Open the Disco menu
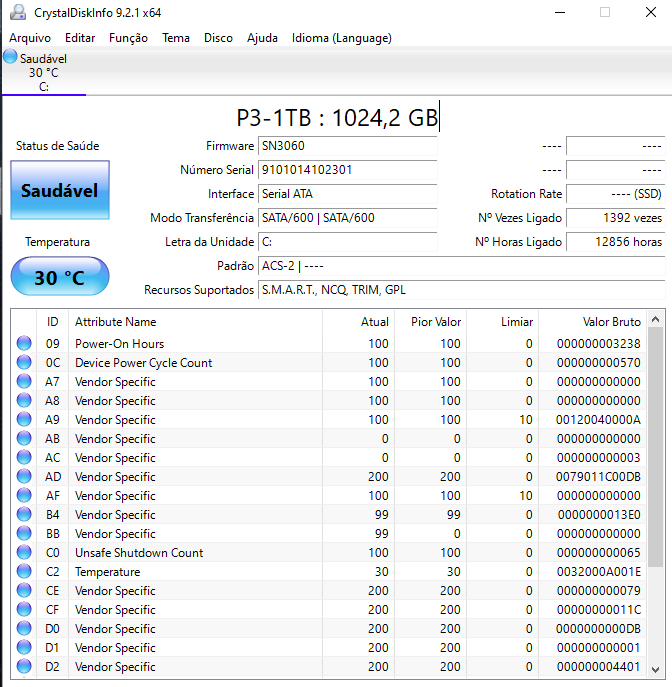This screenshot has width=672, height=687. [218, 38]
